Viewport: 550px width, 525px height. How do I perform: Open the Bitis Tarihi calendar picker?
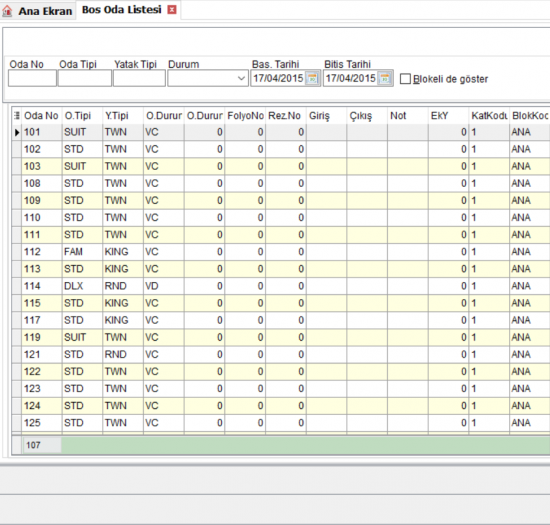point(385,78)
